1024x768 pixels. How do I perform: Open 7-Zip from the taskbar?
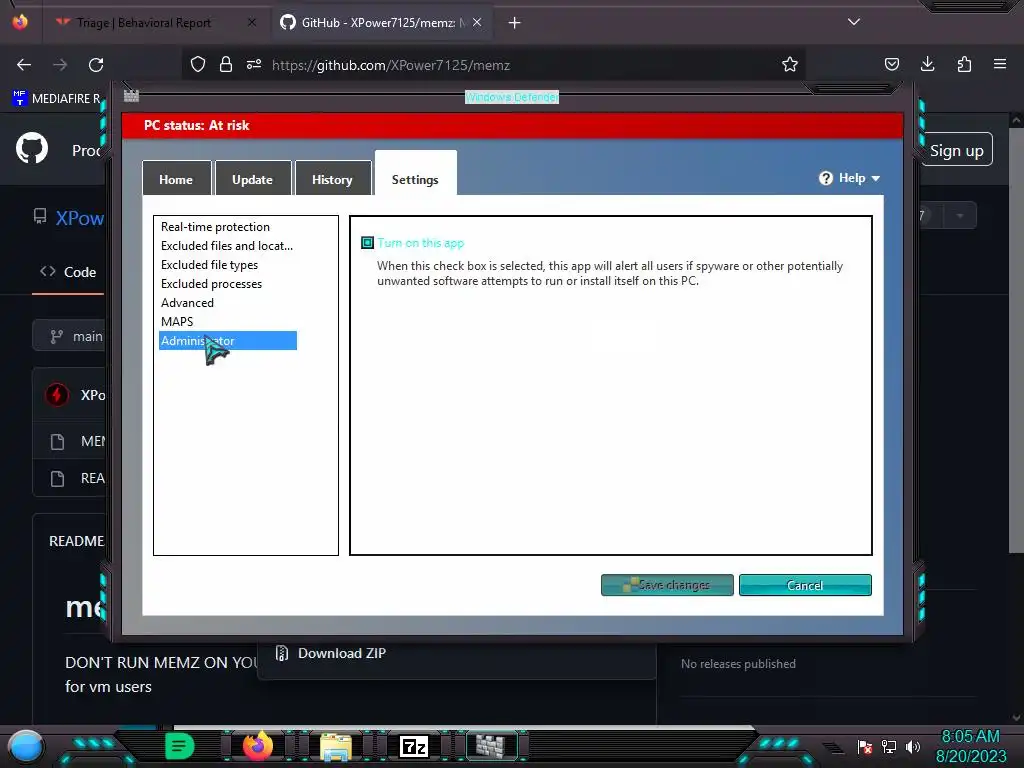coord(414,746)
